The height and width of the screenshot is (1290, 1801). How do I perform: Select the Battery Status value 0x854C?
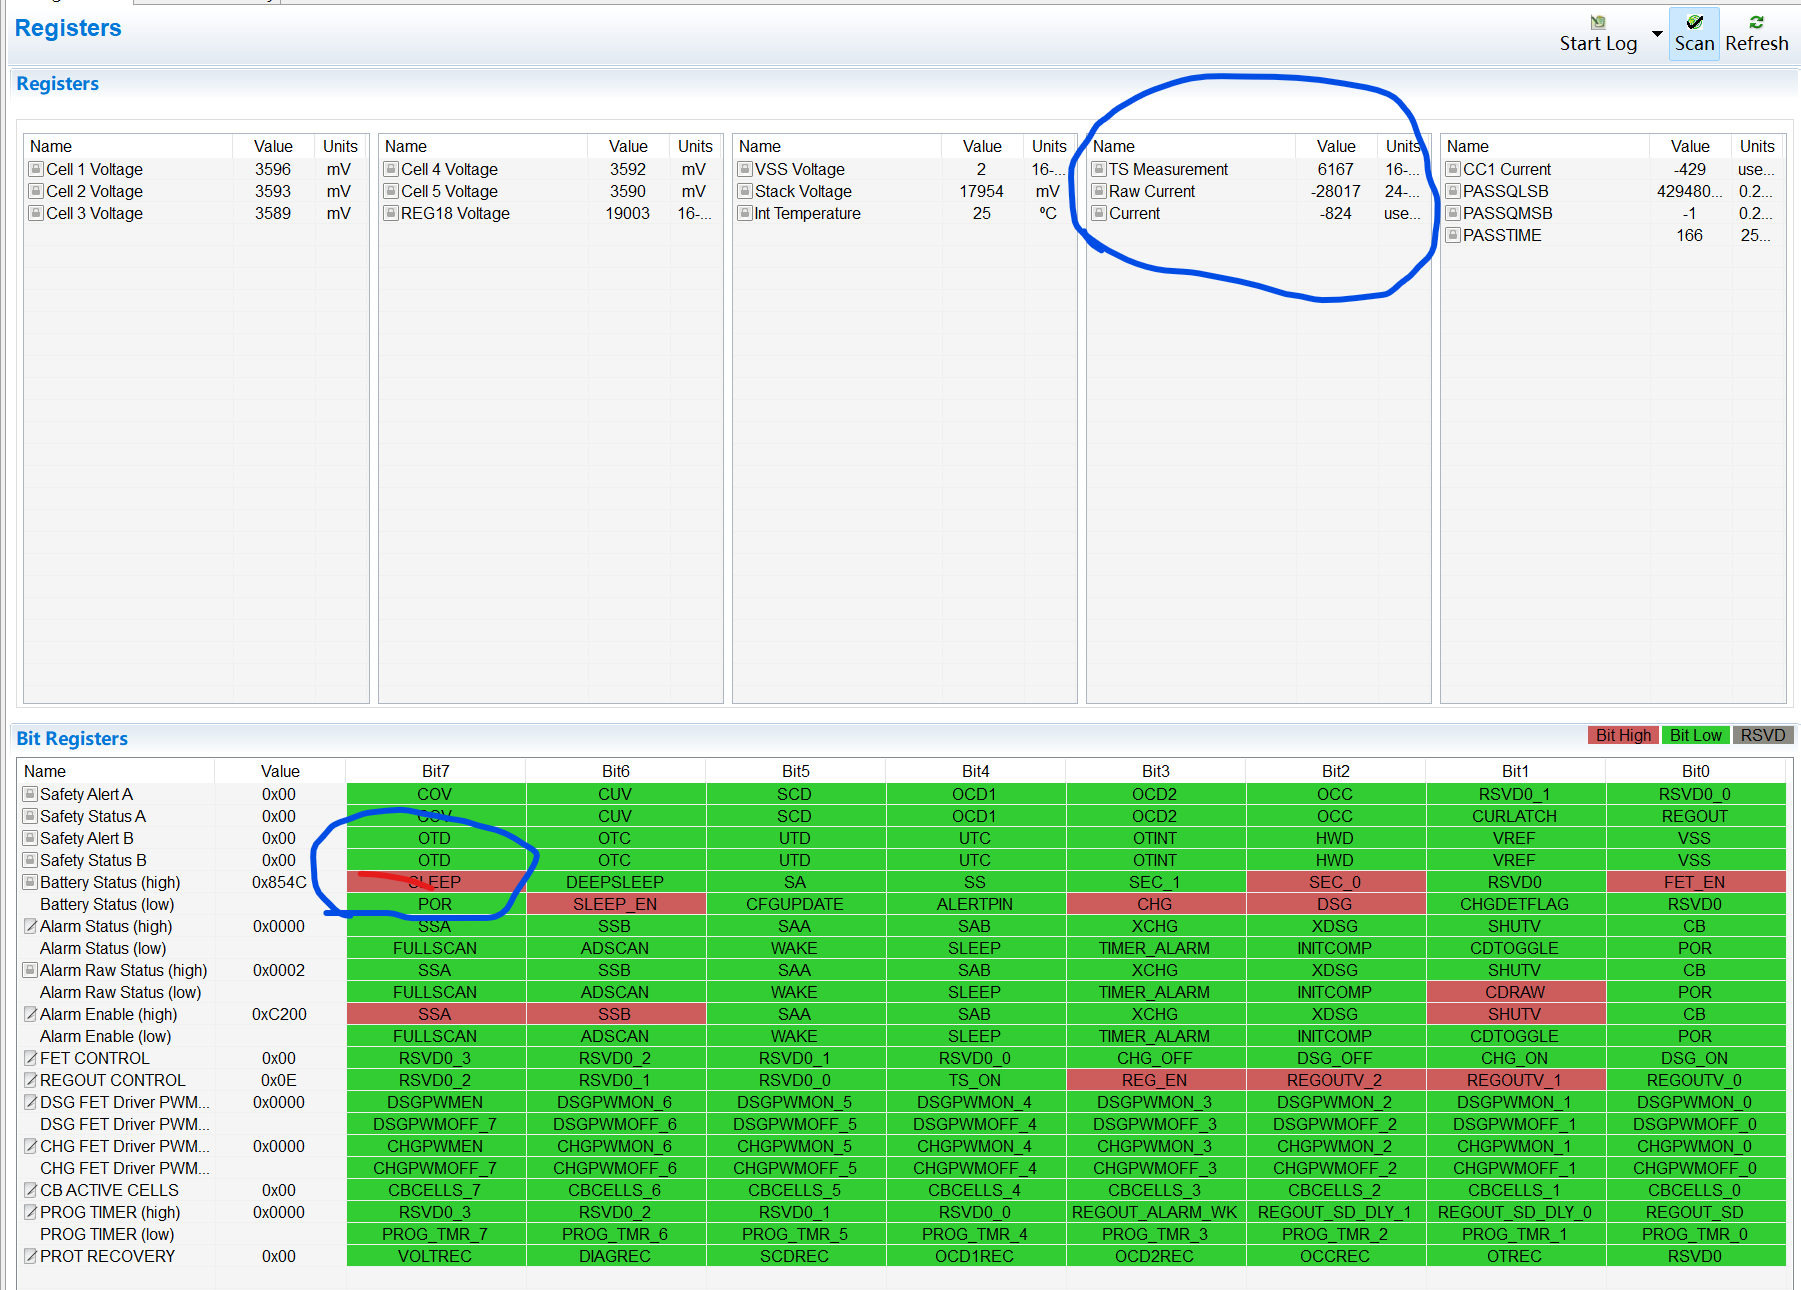(279, 882)
